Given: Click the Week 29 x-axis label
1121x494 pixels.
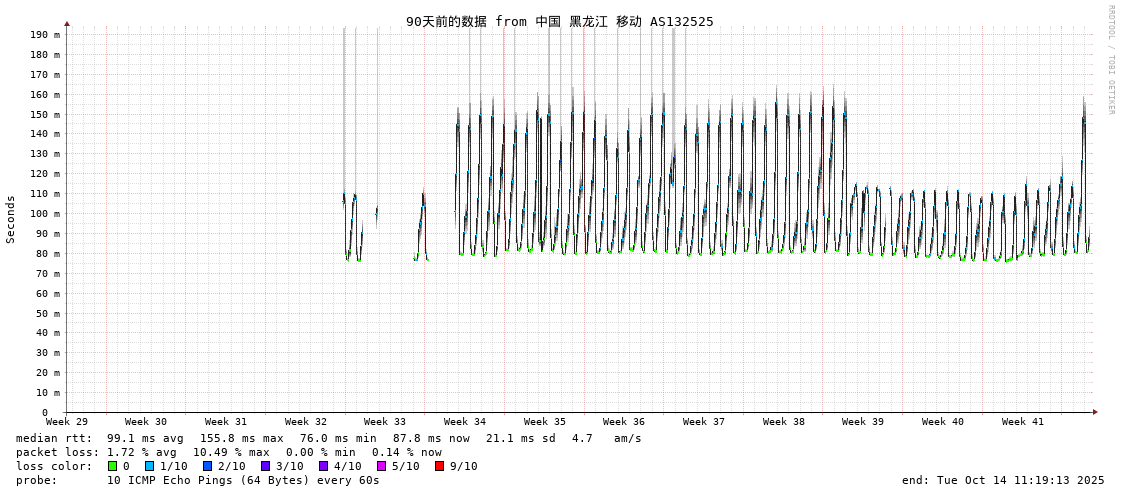Looking at the screenshot, I should pyautogui.click(x=67, y=422).
